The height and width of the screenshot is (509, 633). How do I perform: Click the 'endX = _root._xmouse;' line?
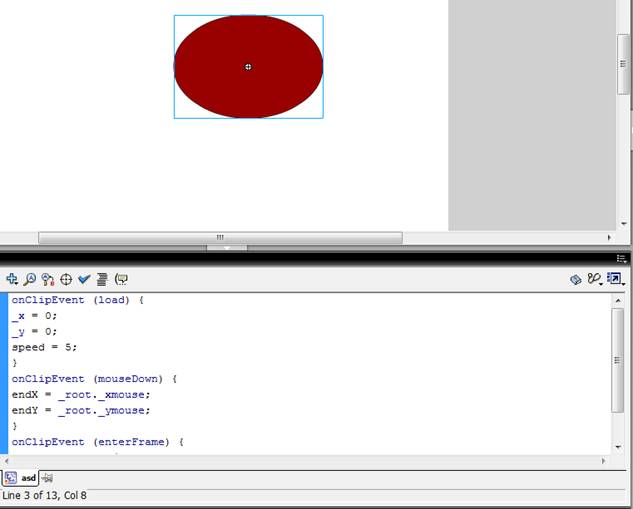(x=81, y=394)
